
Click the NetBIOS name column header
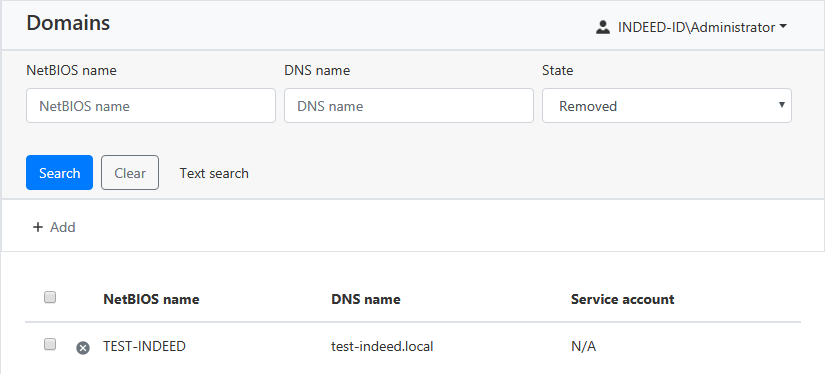click(x=151, y=299)
